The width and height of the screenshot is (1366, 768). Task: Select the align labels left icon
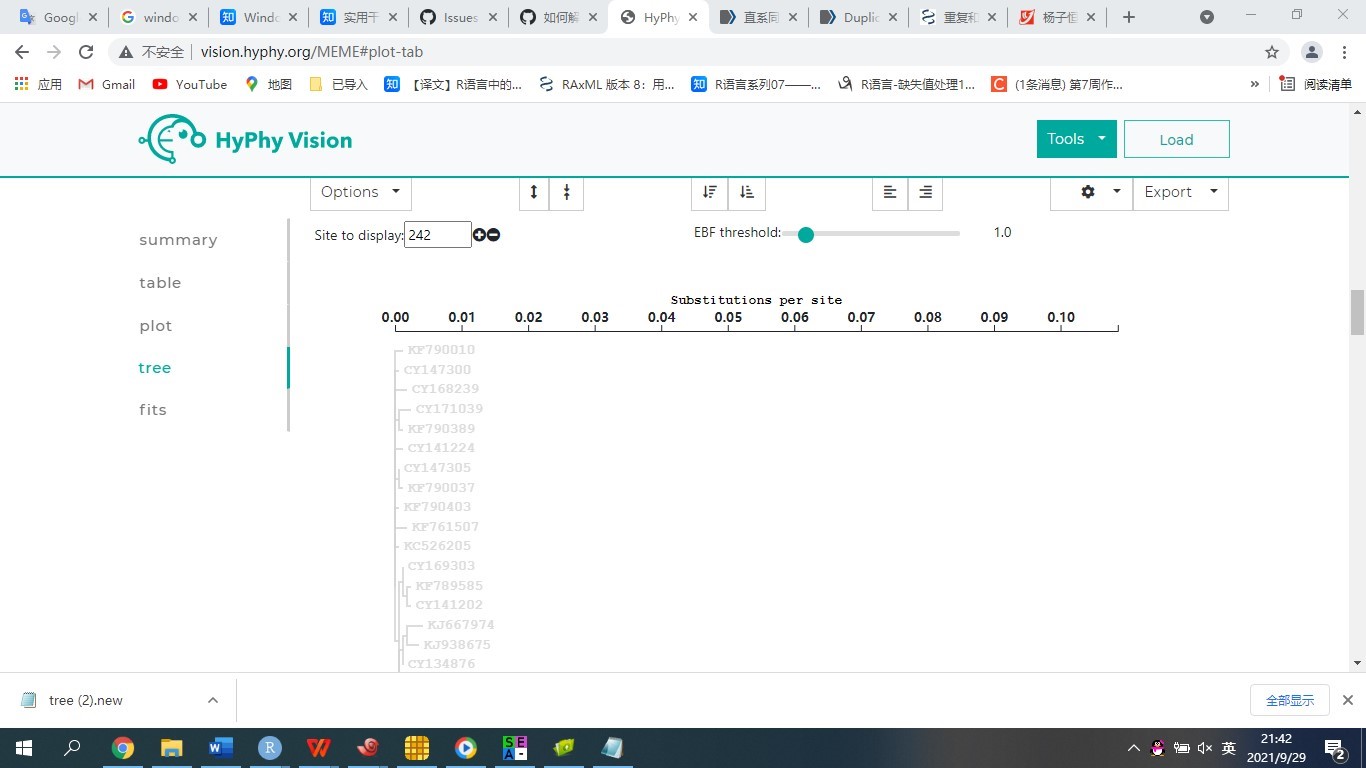pos(888,192)
